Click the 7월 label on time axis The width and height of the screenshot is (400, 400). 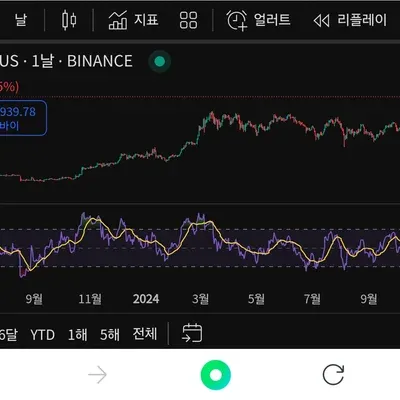coord(312,299)
